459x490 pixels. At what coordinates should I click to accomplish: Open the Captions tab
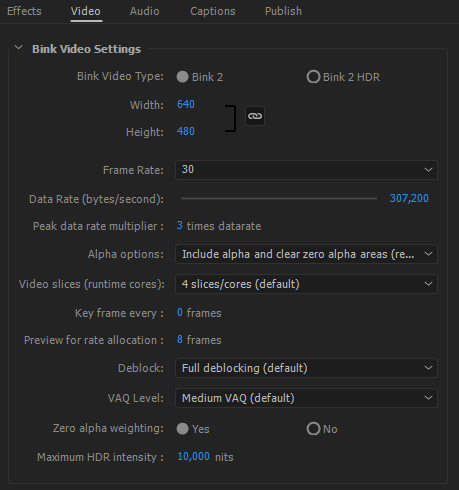tap(213, 11)
